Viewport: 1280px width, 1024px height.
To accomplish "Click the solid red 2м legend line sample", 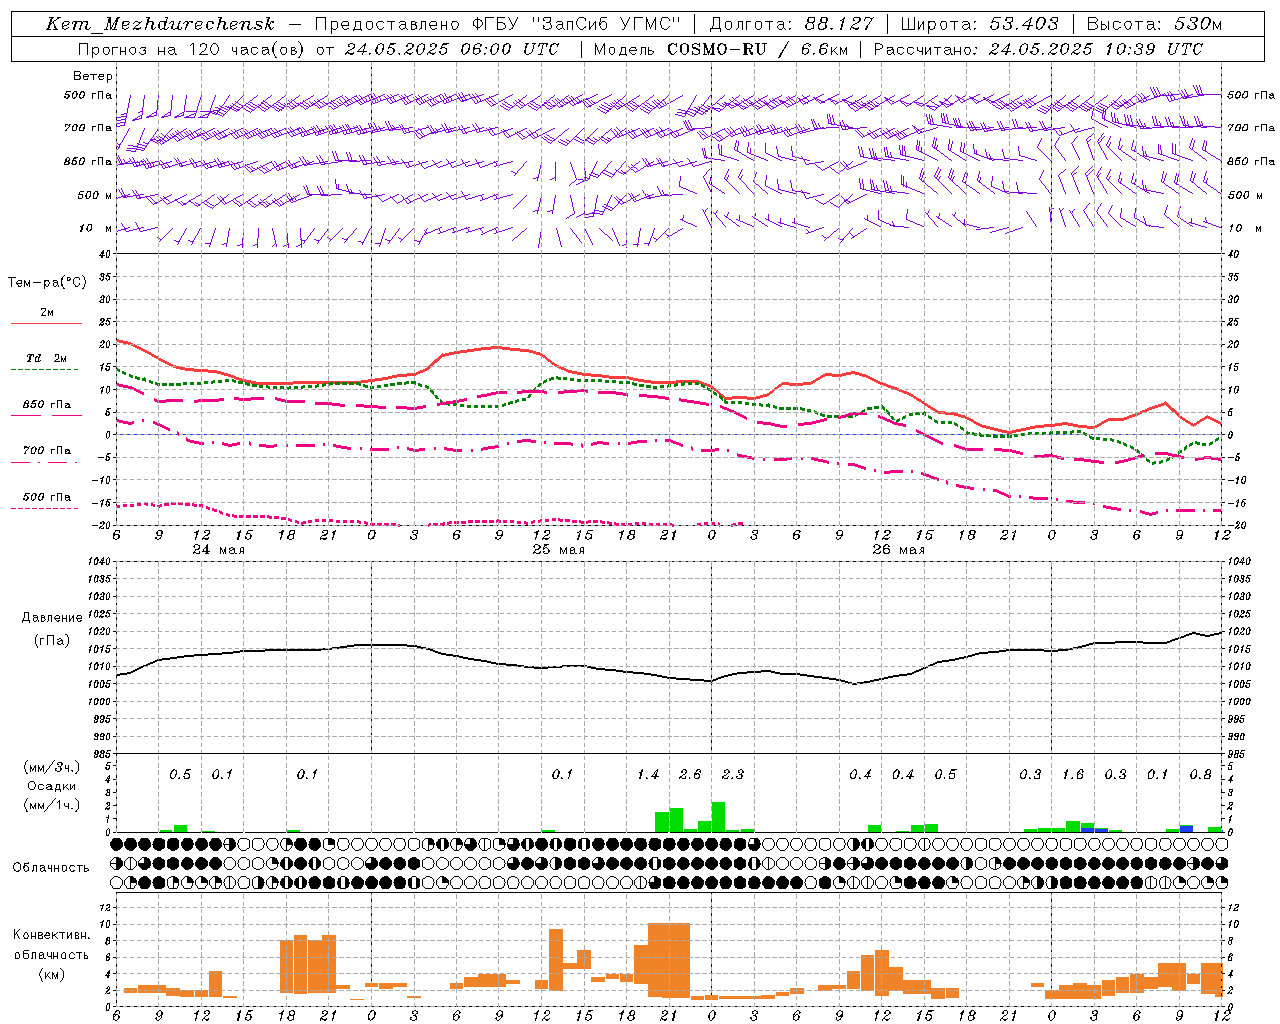I will click(x=46, y=323).
